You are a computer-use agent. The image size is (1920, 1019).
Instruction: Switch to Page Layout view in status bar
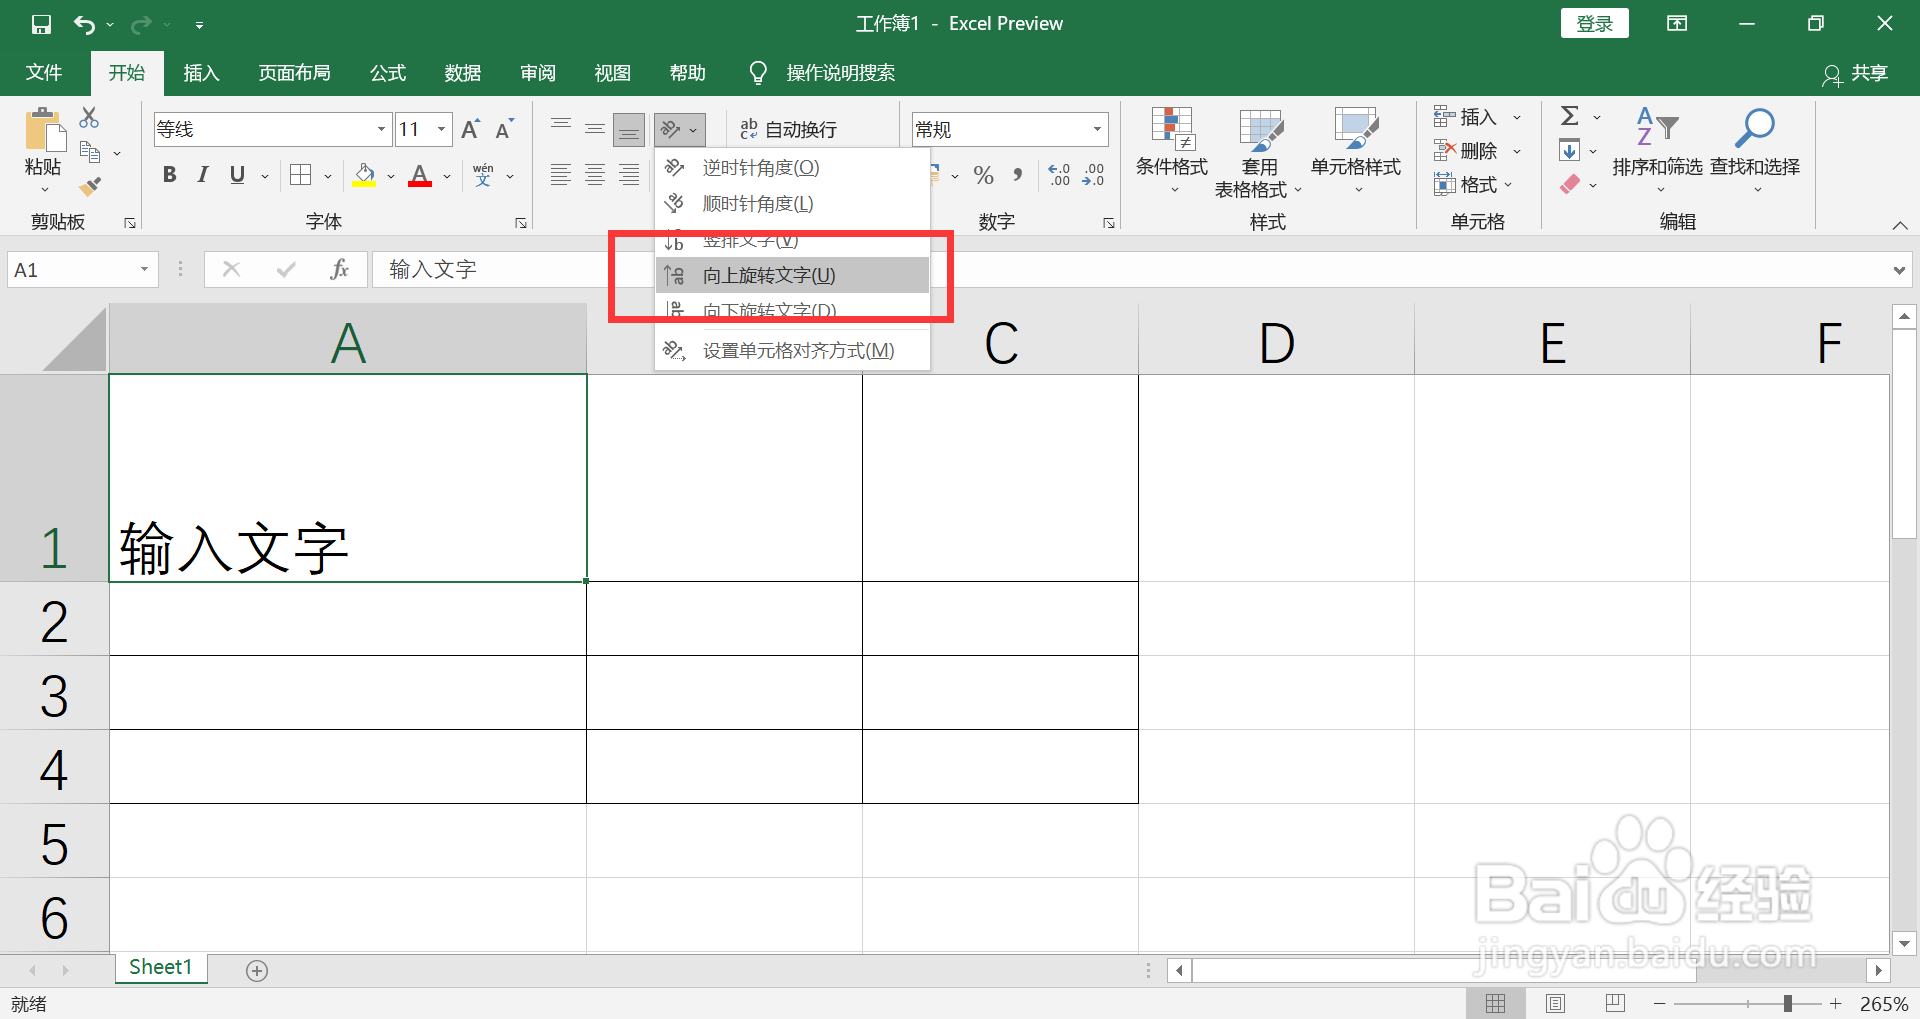tap(1555, 1003)
